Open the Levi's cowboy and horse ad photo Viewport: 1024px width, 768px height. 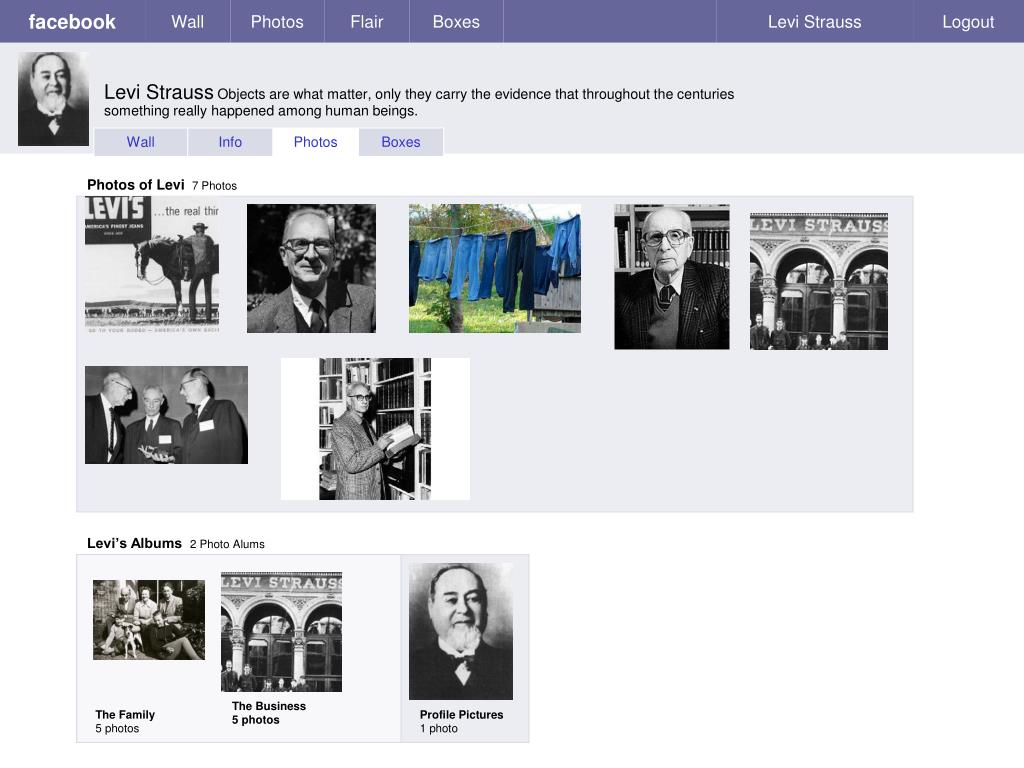[152, 264]
